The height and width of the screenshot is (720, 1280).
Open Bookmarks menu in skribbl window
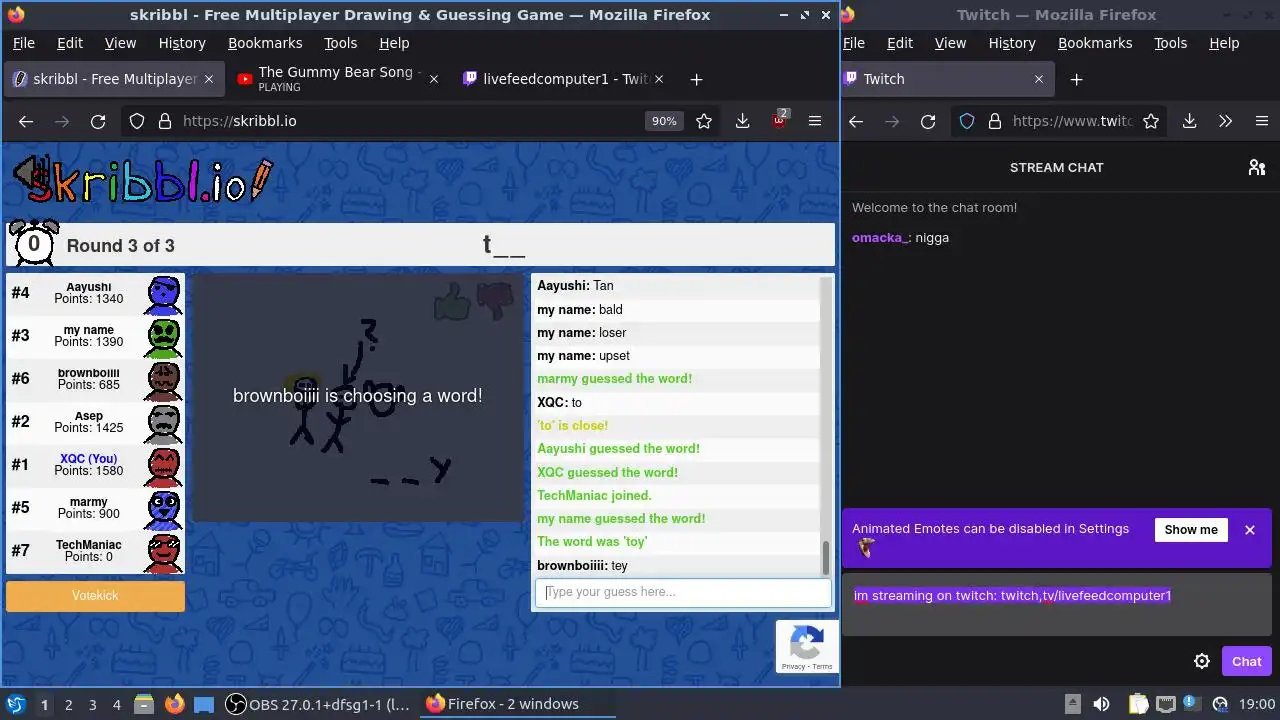coord(265,43)
